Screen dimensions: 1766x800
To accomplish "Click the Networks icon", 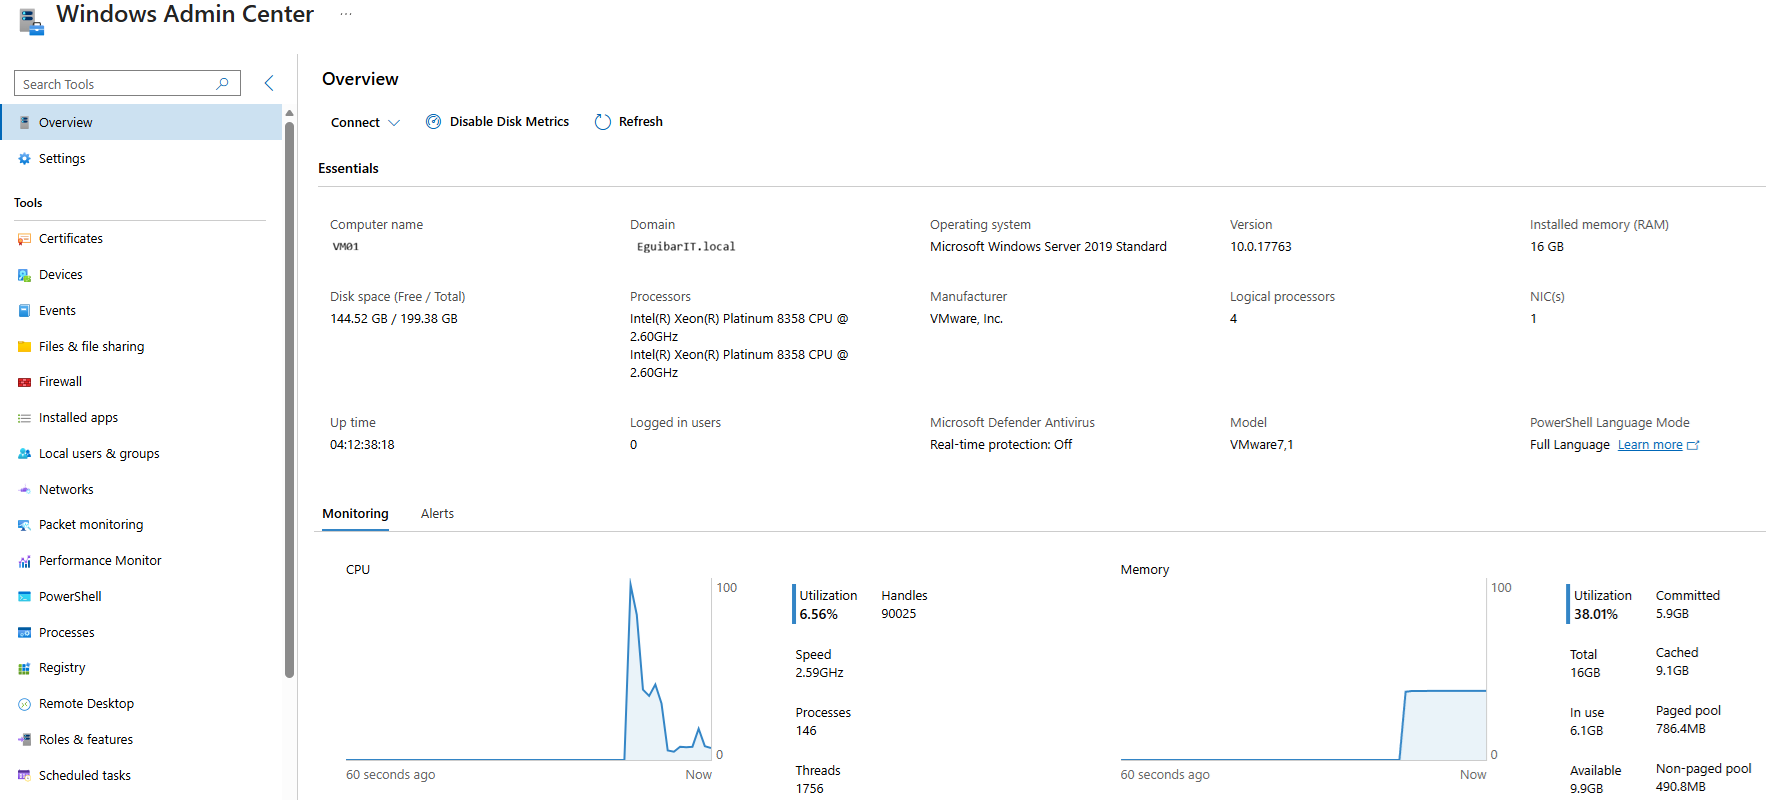I will pyautogui.click(x=24, y=490).
